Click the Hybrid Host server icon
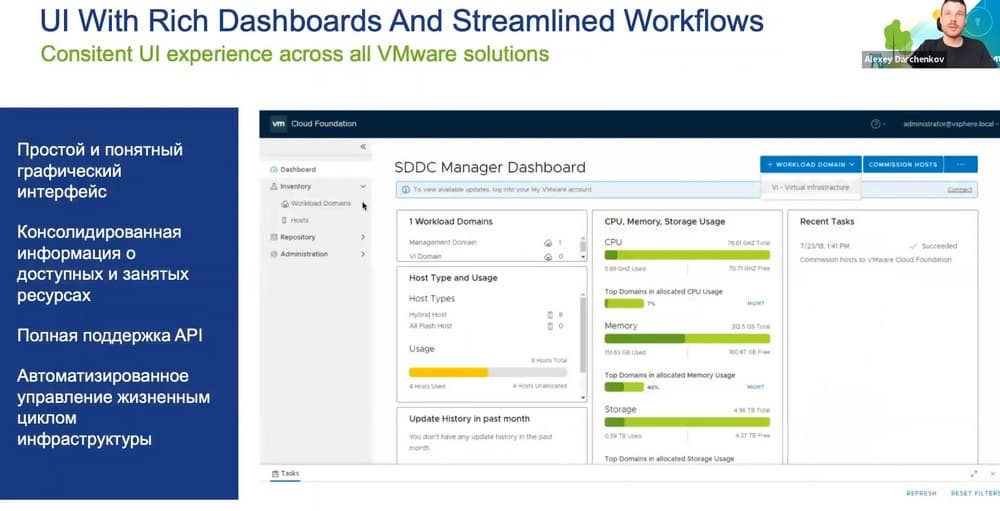 [x=550, y=315]
